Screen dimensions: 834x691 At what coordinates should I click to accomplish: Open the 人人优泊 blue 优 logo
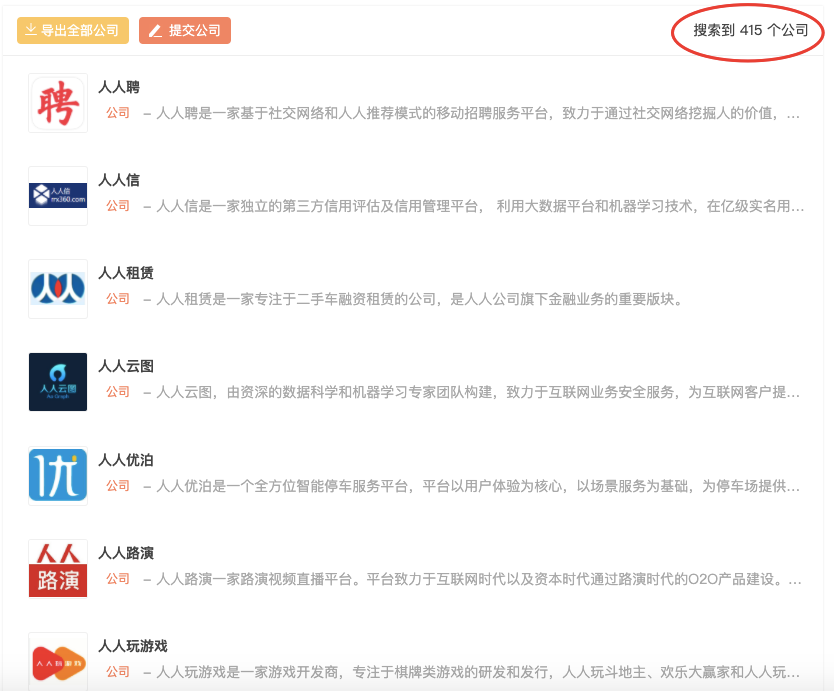coord(58,476)
